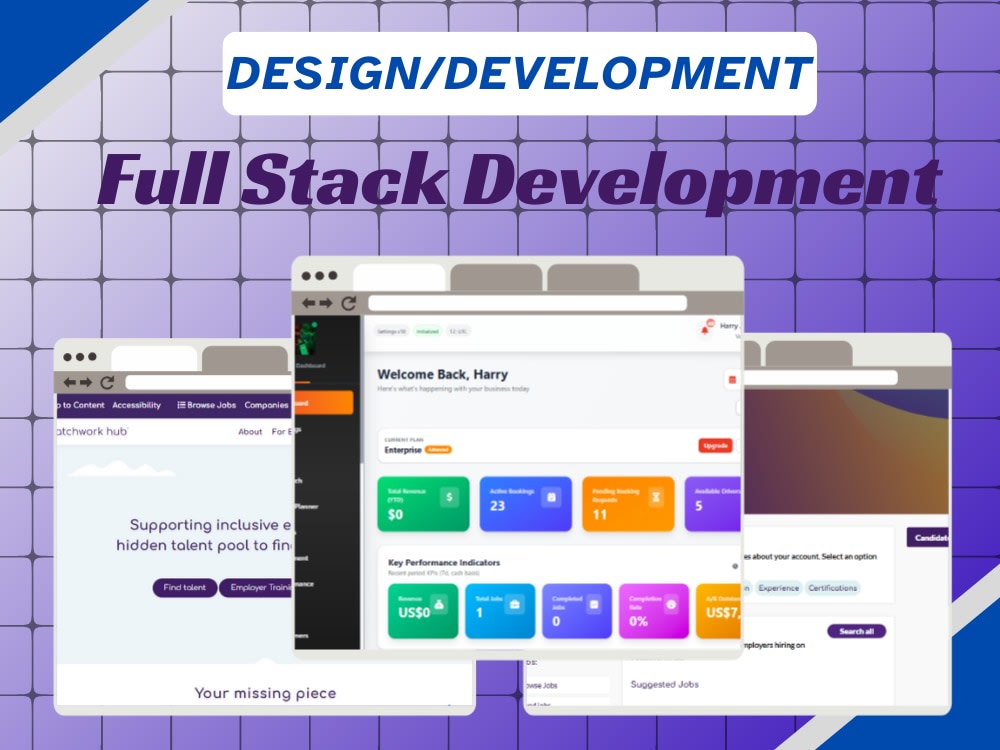Click the 'Your missing piece' heading

(x=265, y=693)
